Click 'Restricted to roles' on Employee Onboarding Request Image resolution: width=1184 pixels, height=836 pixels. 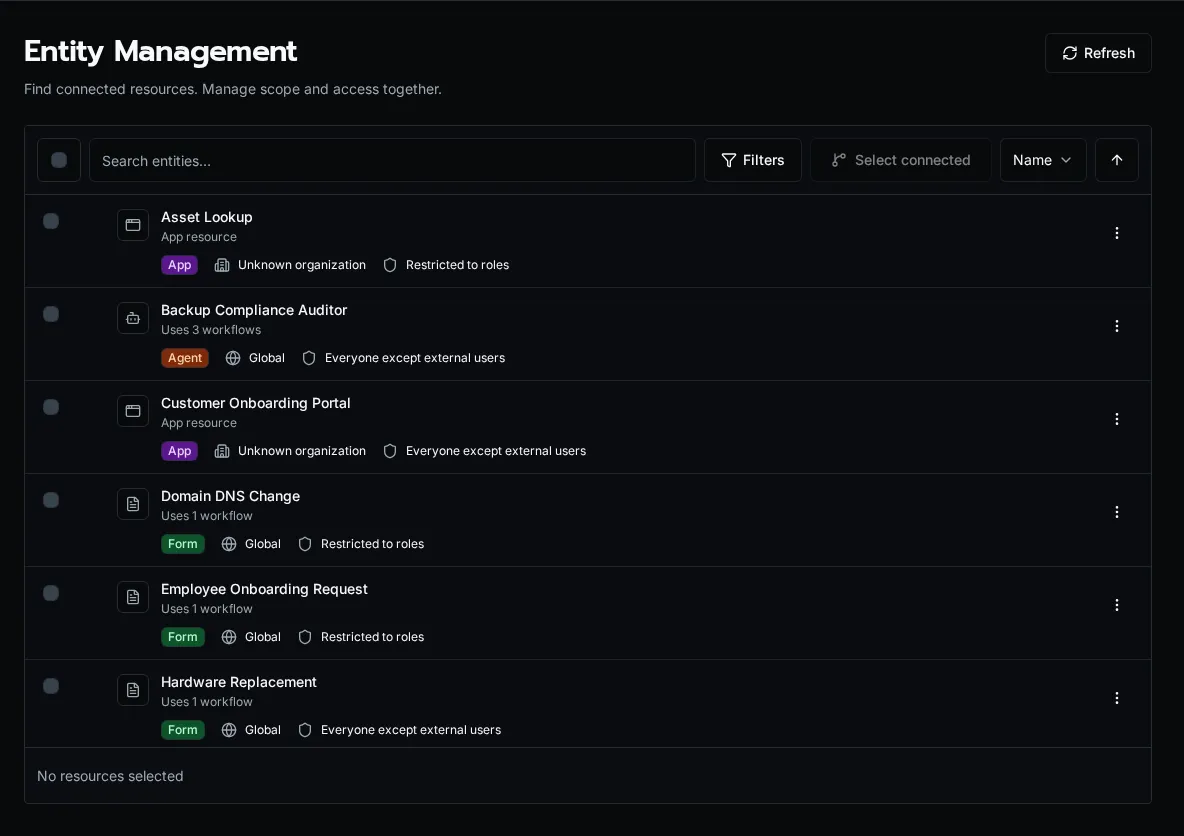point(372,637)
